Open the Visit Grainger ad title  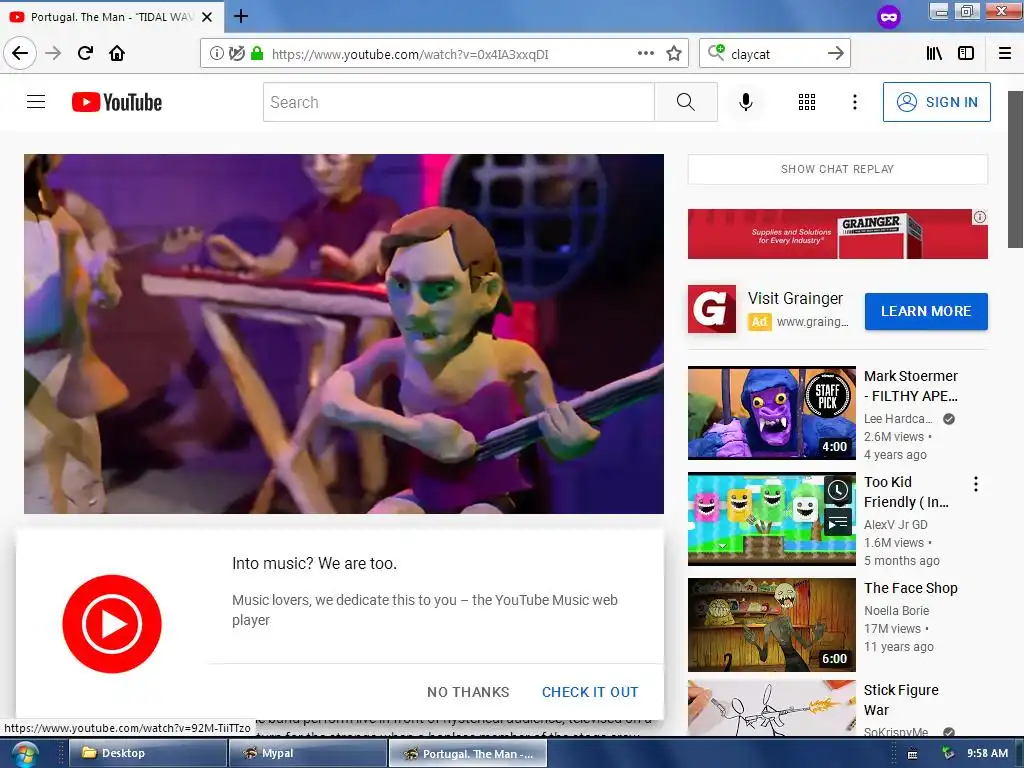(x=795, y=298)
